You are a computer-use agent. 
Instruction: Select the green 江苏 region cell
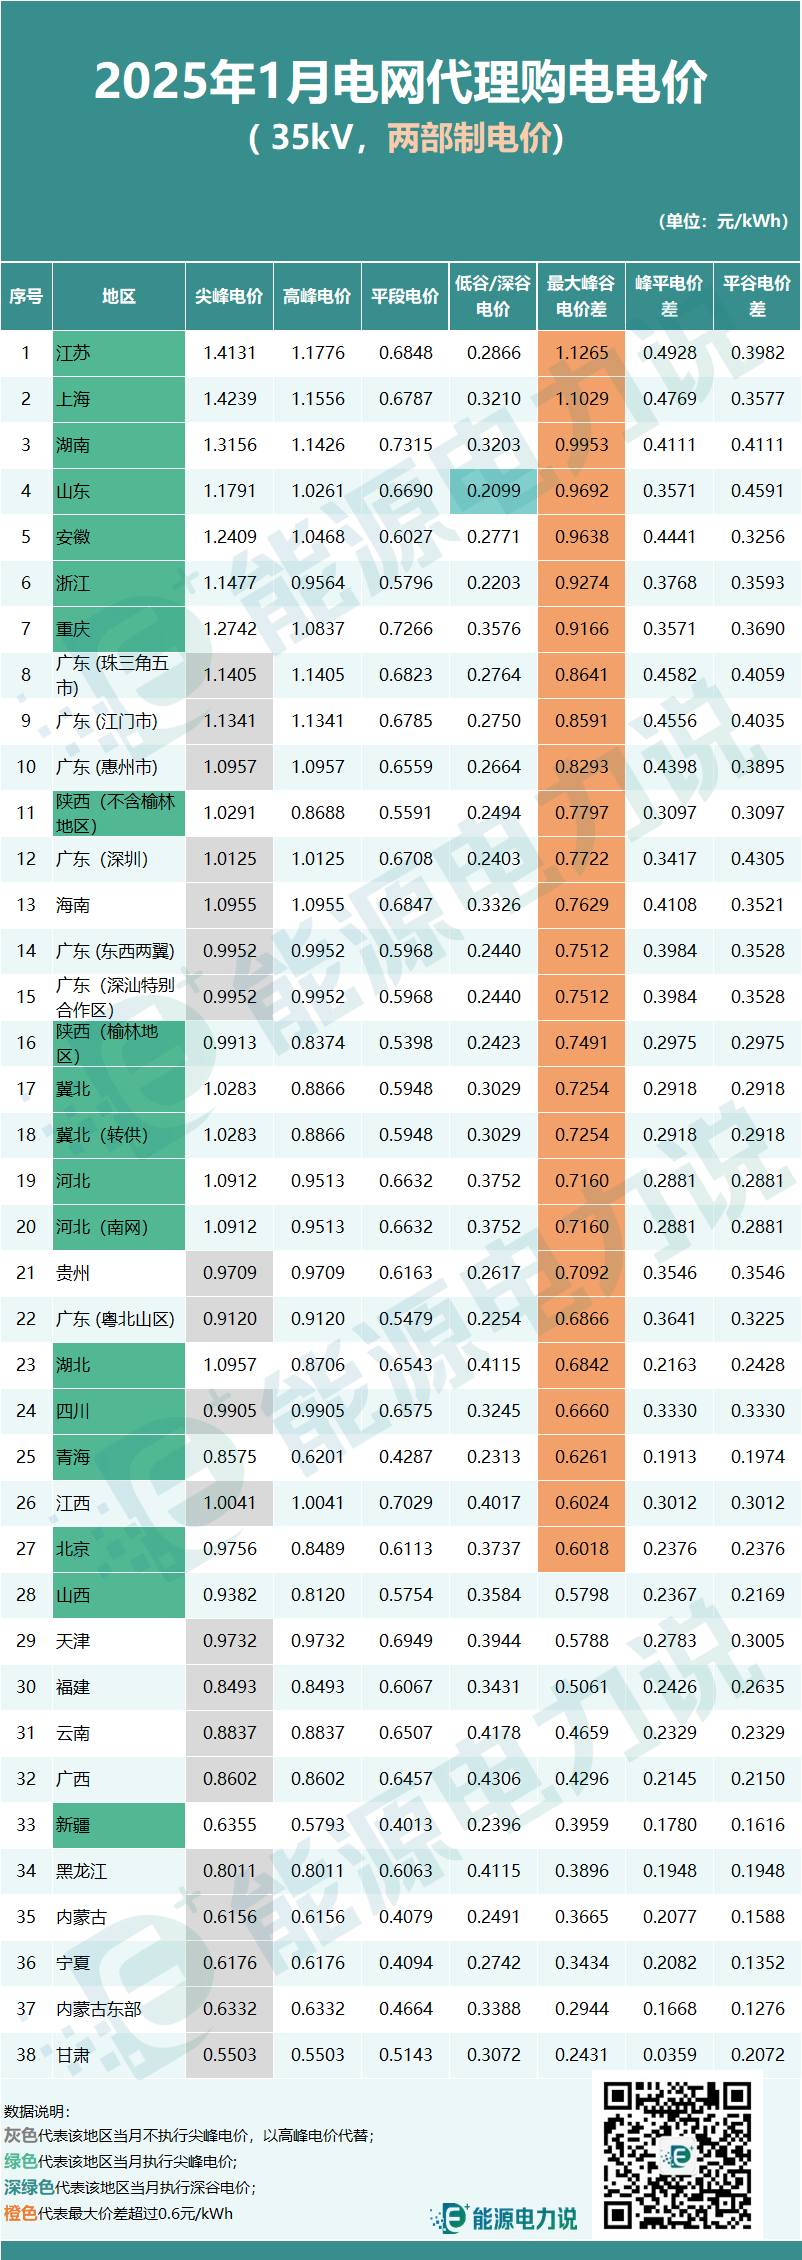[x=119, y=353]
